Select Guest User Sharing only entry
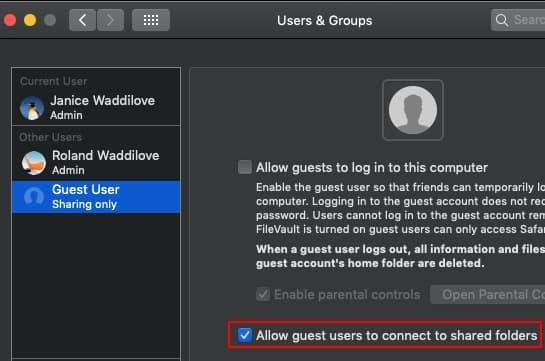545x361 pixels. [96, 197]
